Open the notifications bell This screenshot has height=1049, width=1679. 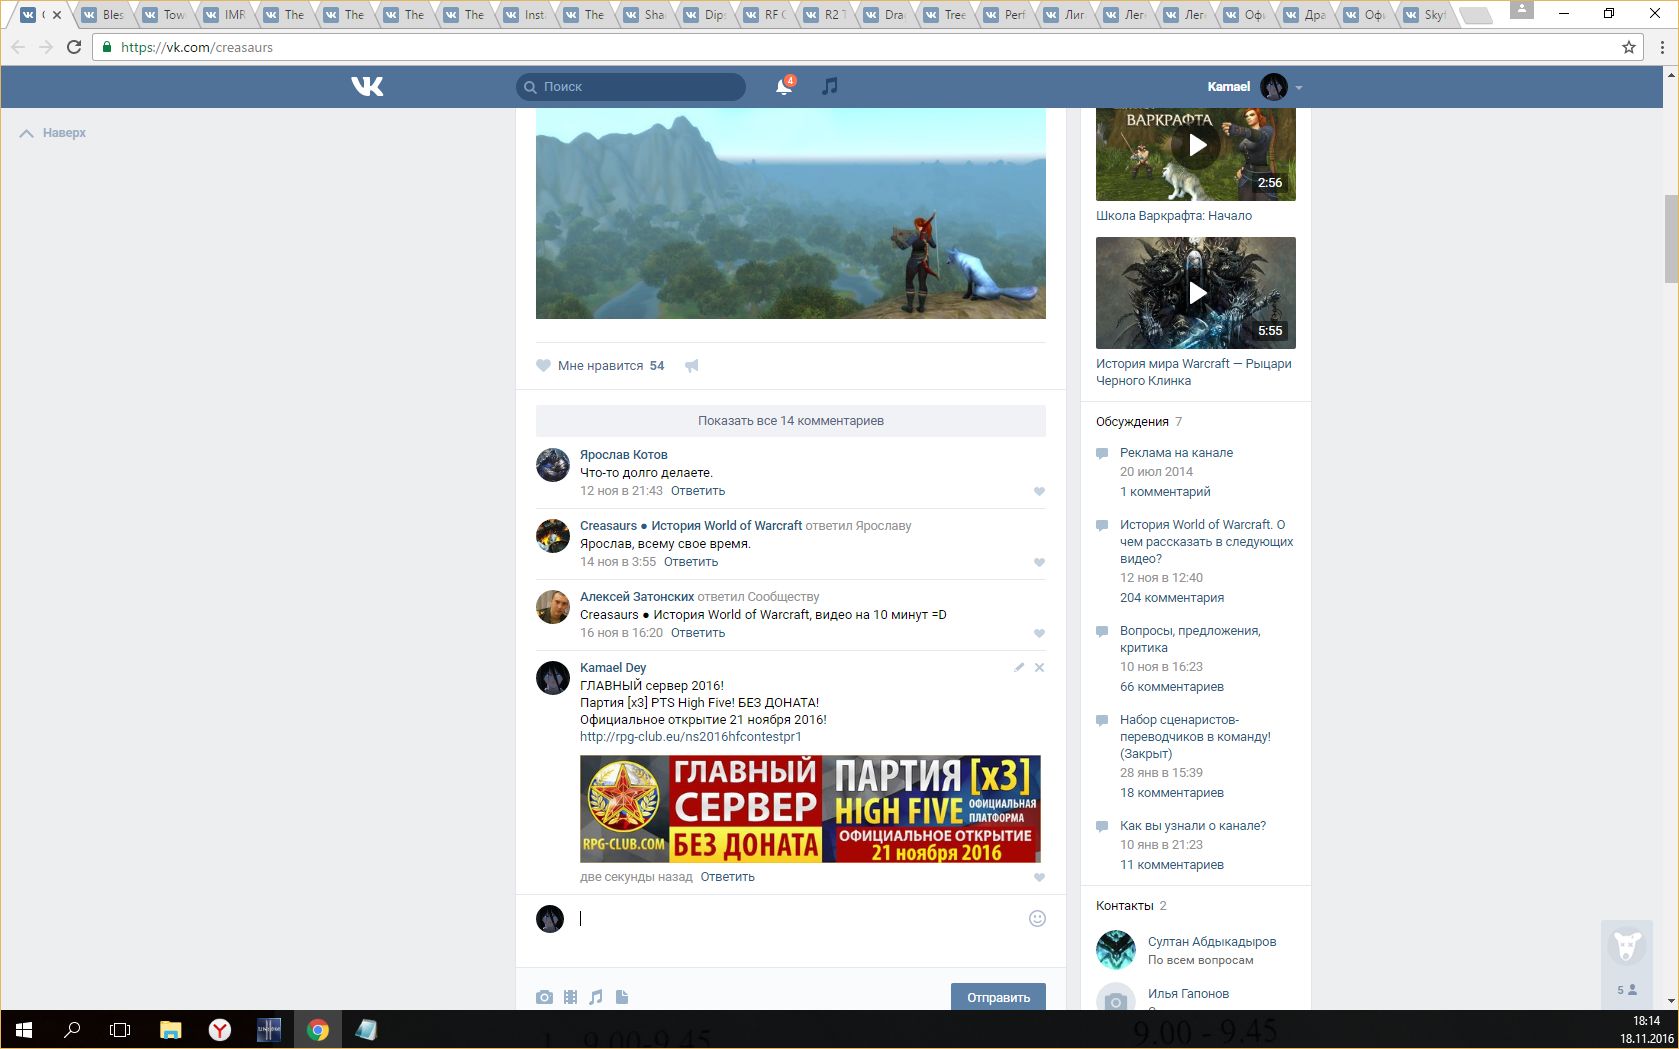click(x=784, y=87)
